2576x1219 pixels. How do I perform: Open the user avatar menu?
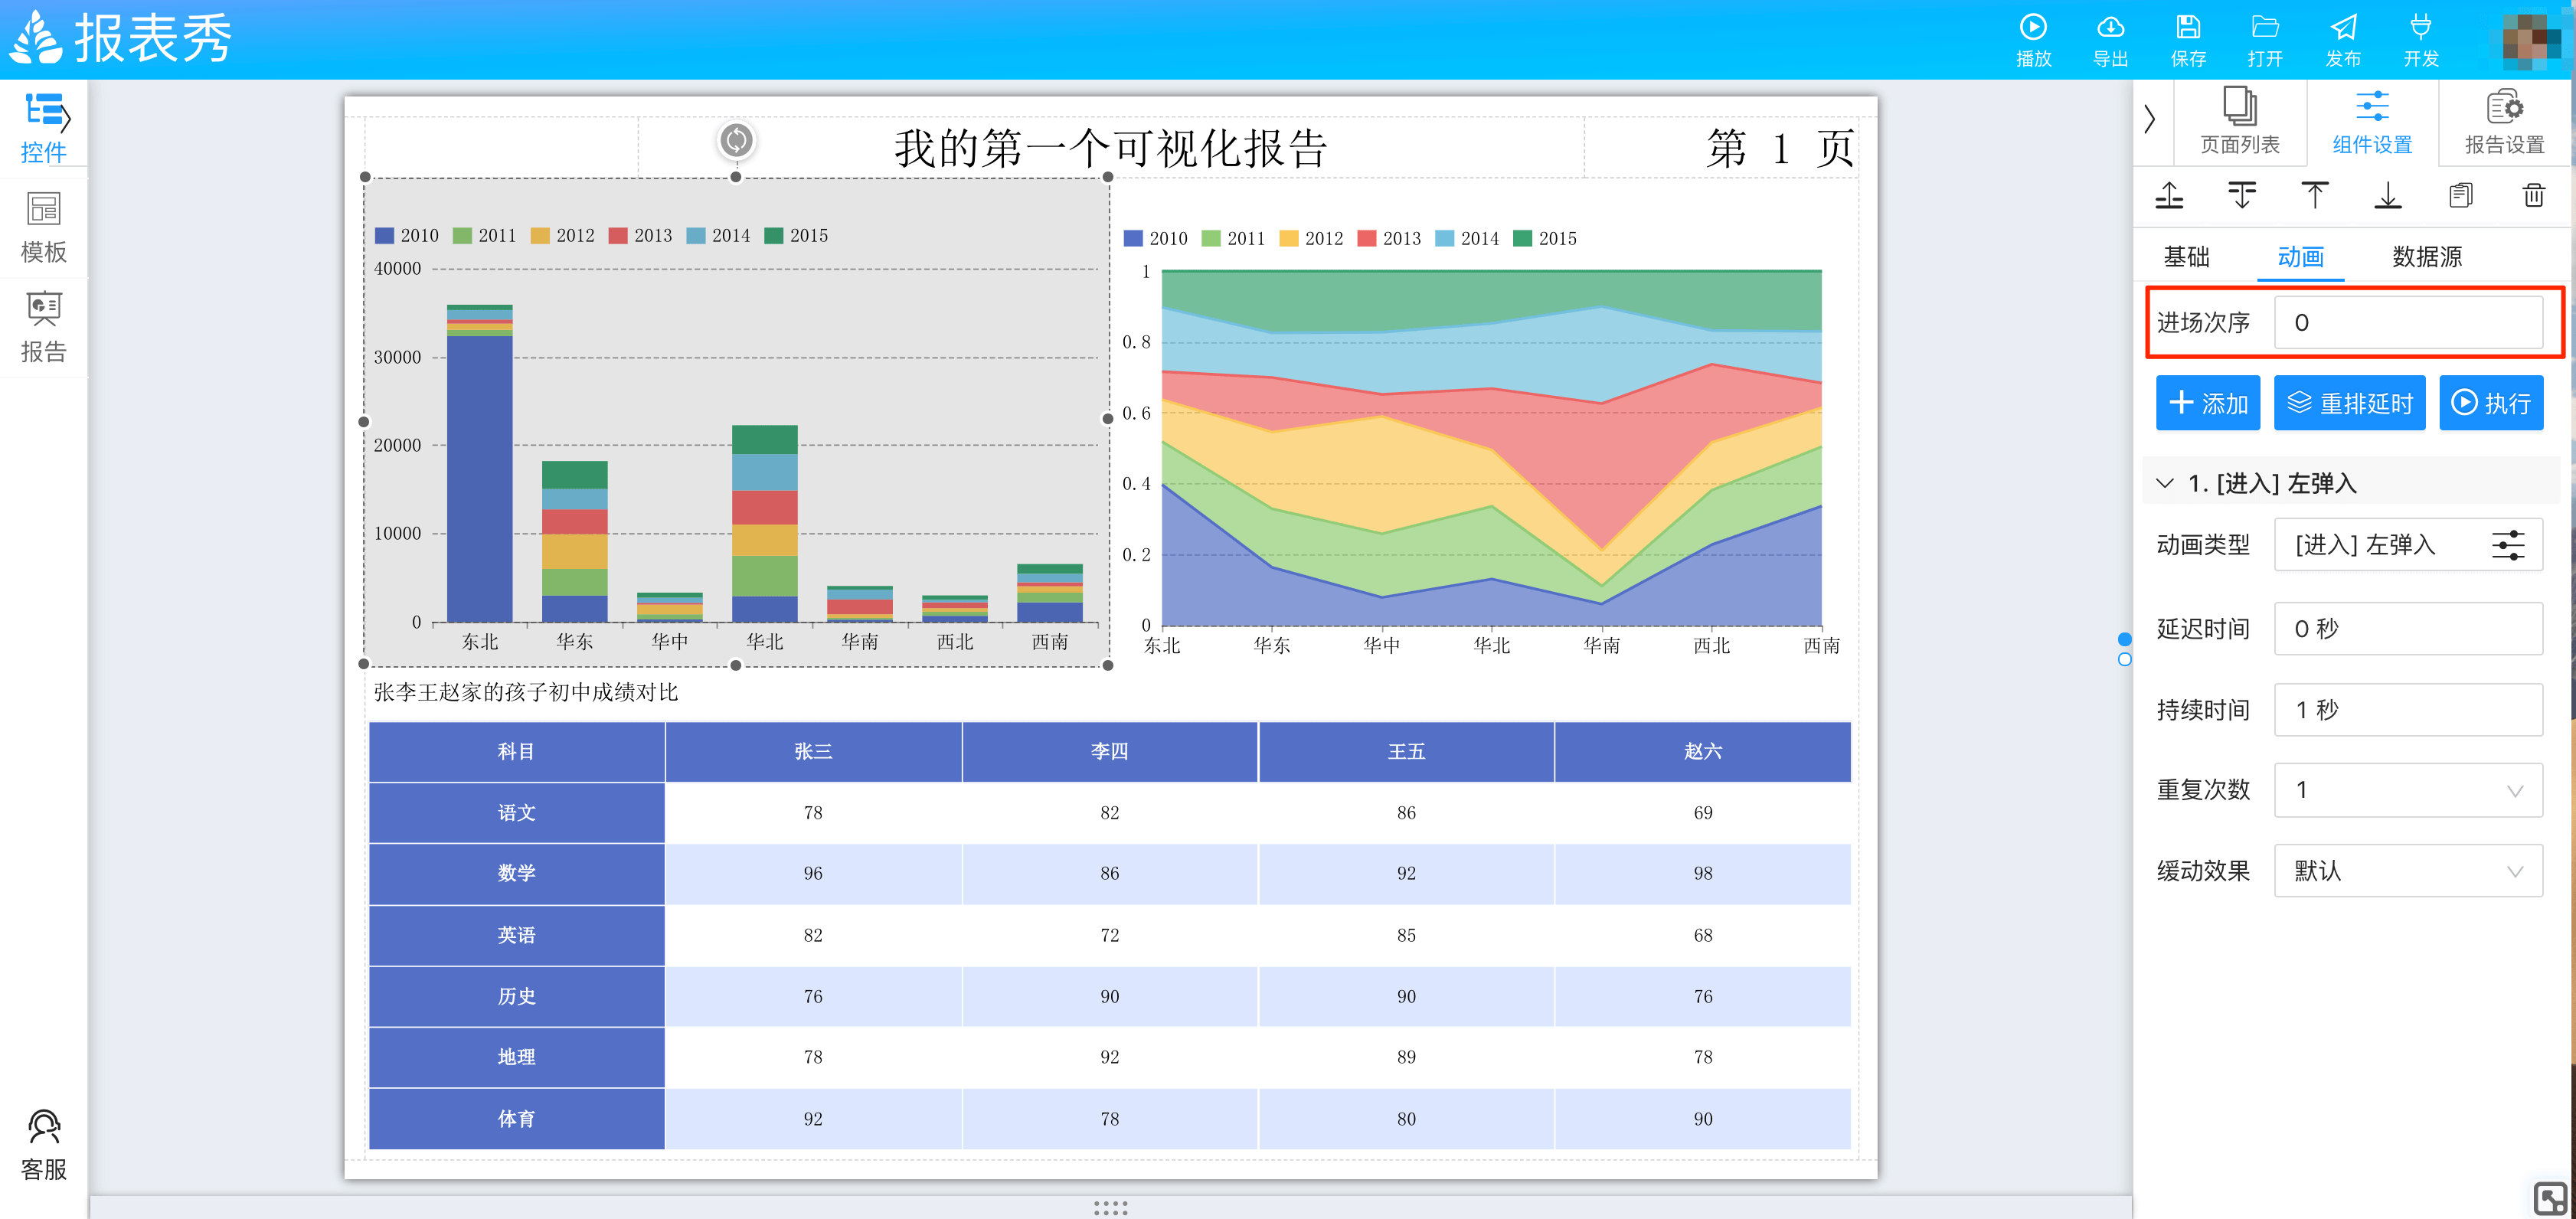tap(2531, 41)
